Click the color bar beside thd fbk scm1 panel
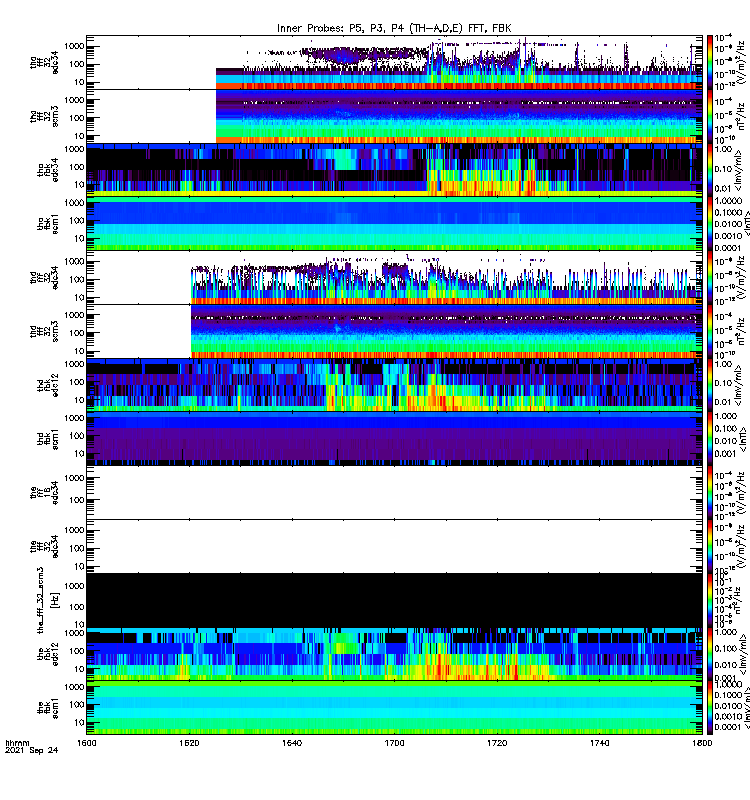Screen dimensions: 750x800 (x=710, y=439)
